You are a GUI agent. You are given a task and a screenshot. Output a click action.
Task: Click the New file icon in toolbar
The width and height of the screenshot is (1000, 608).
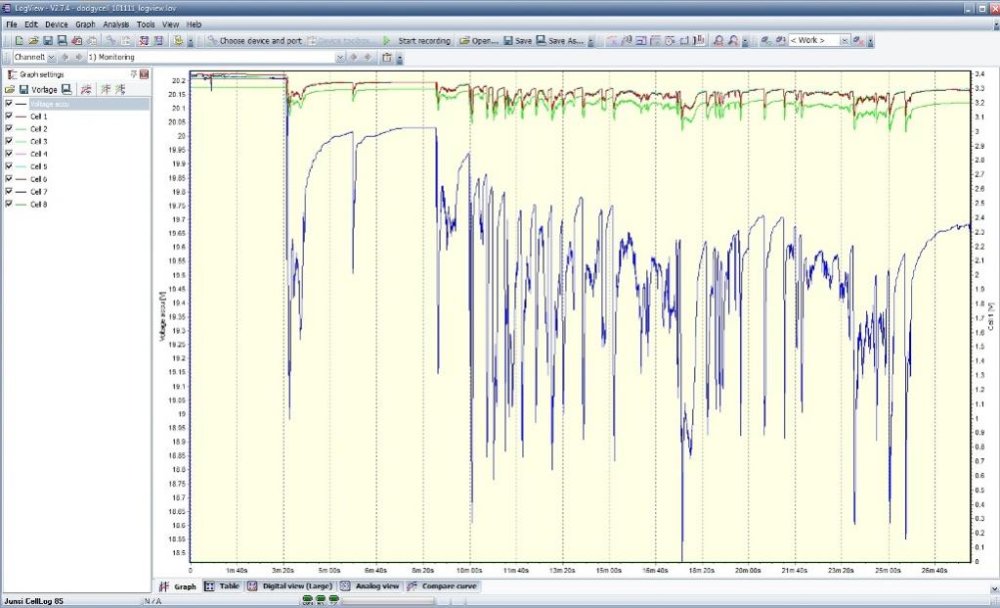[x=19, y=41]
